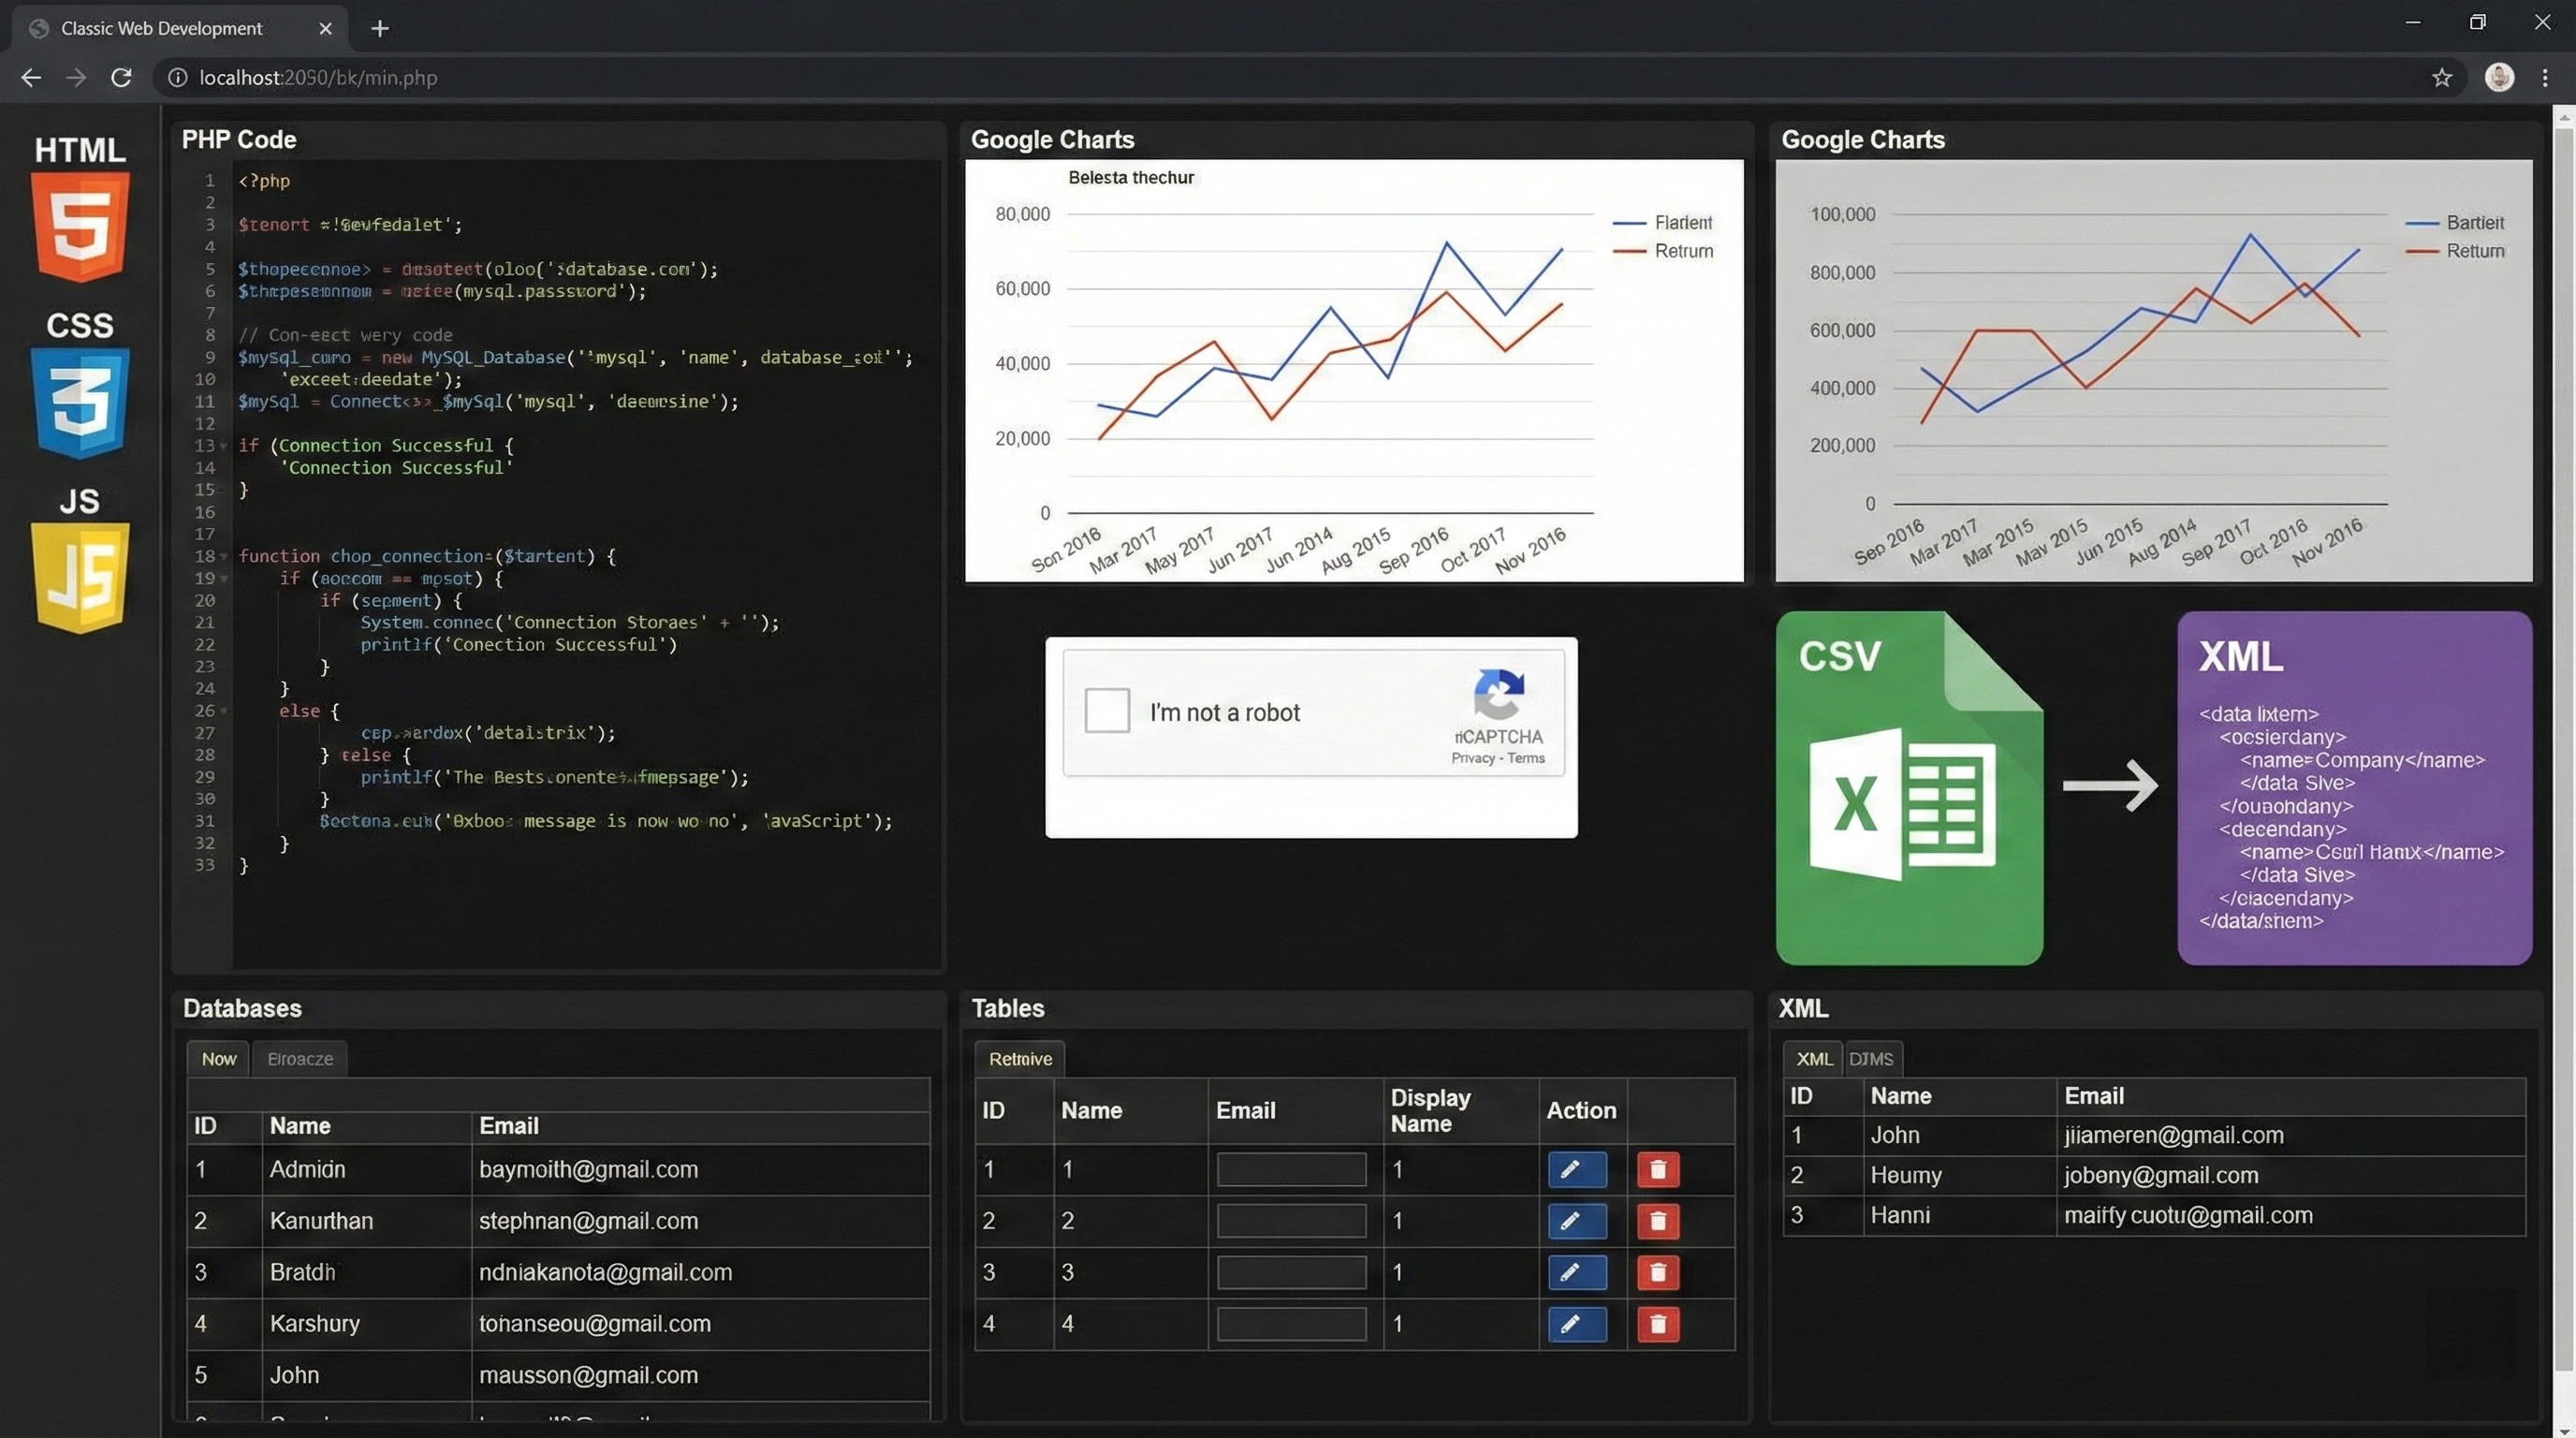Open the Retmive tab in Tables
Screen dimensions: 2576x1438
1020,1059
